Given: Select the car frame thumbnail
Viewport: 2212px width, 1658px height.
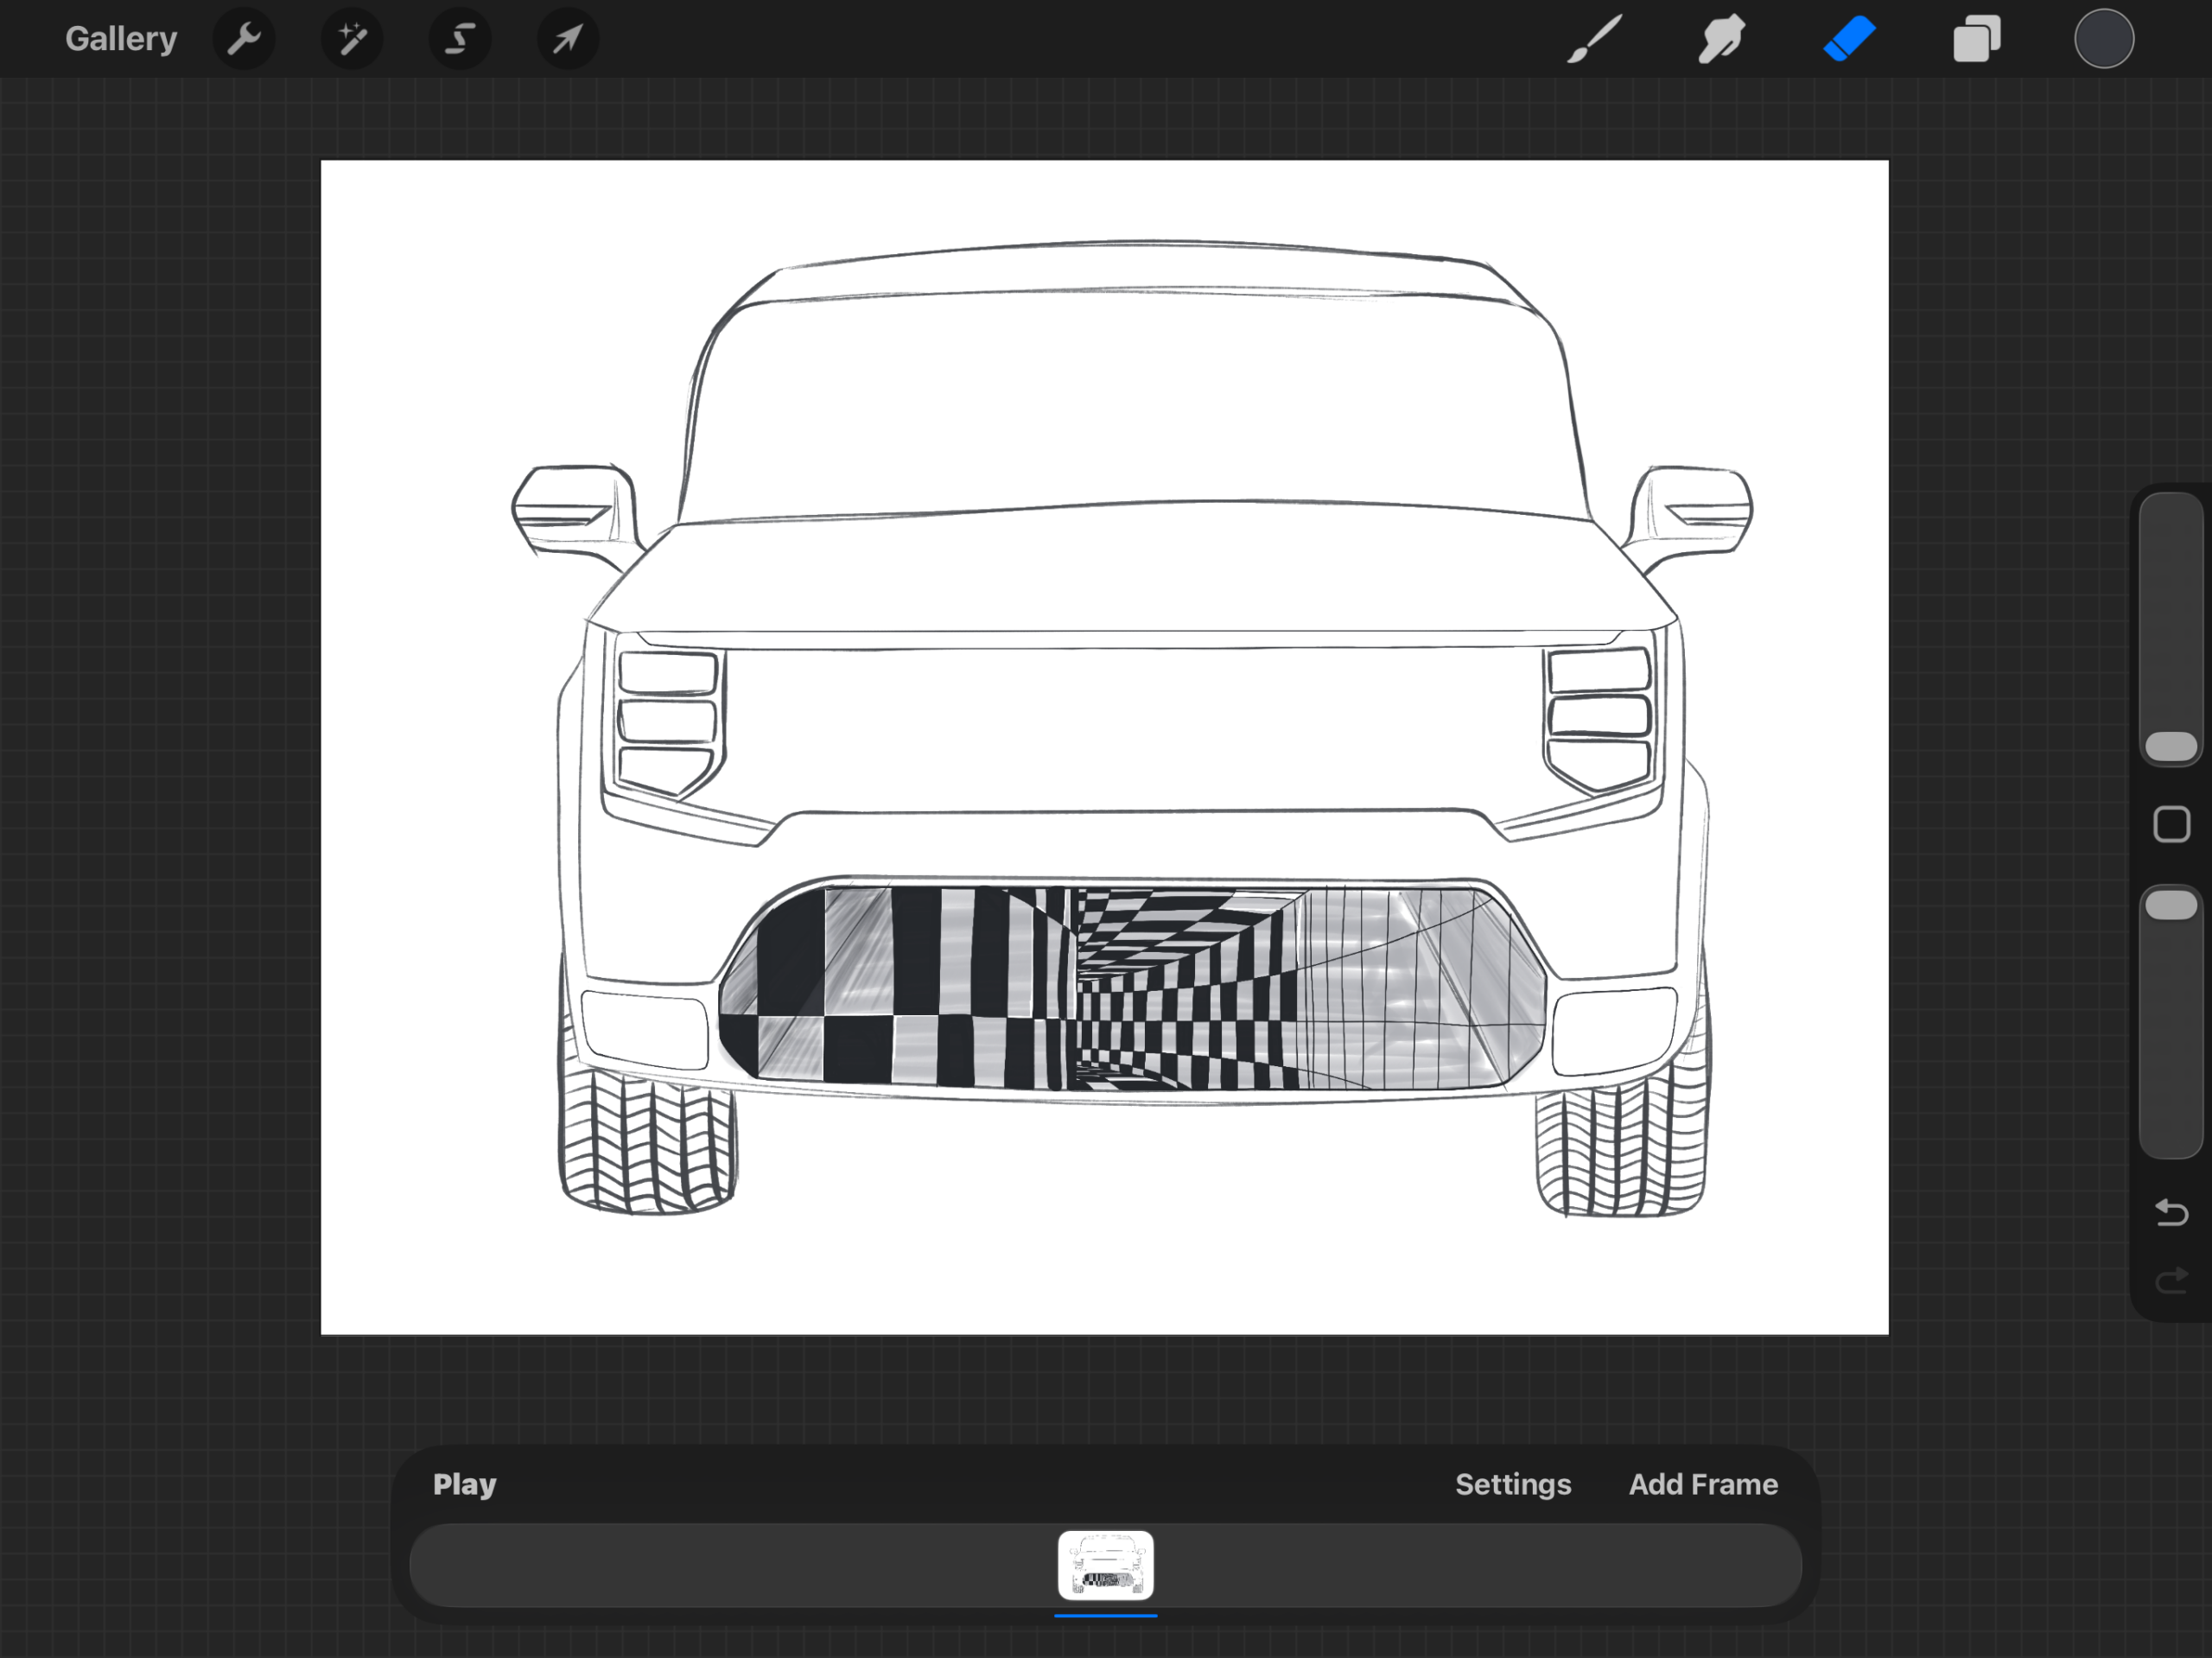Looking at the screenshot, I should click(1105, 1565).
